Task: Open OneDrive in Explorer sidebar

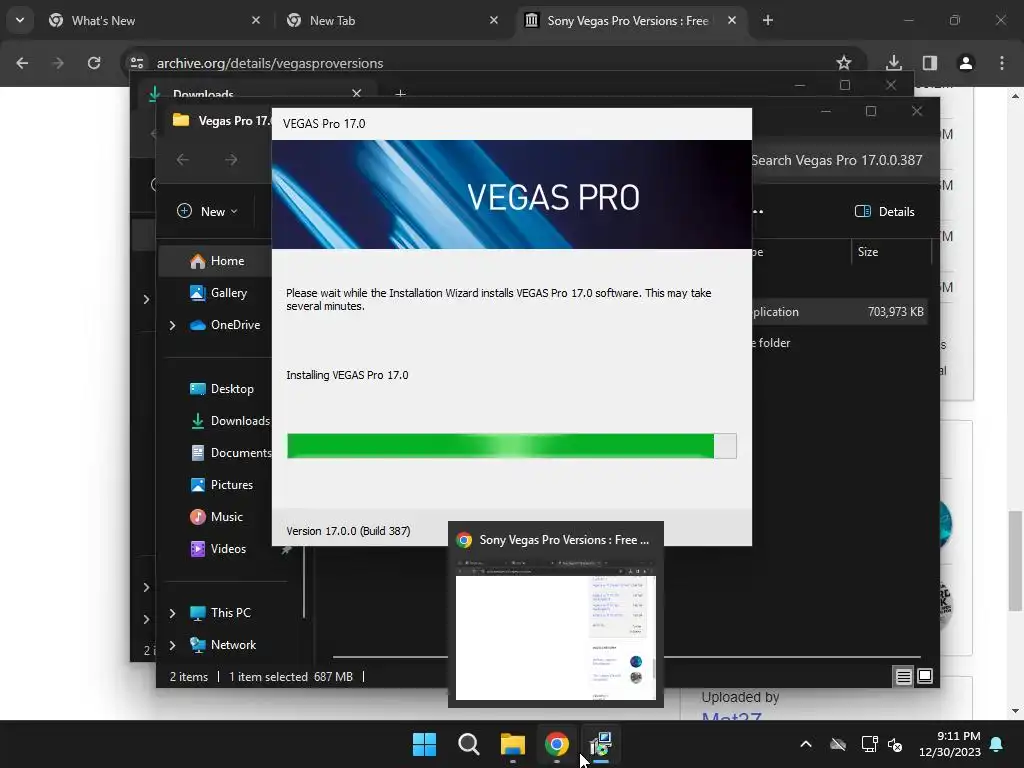Action: tap(225, 325)
